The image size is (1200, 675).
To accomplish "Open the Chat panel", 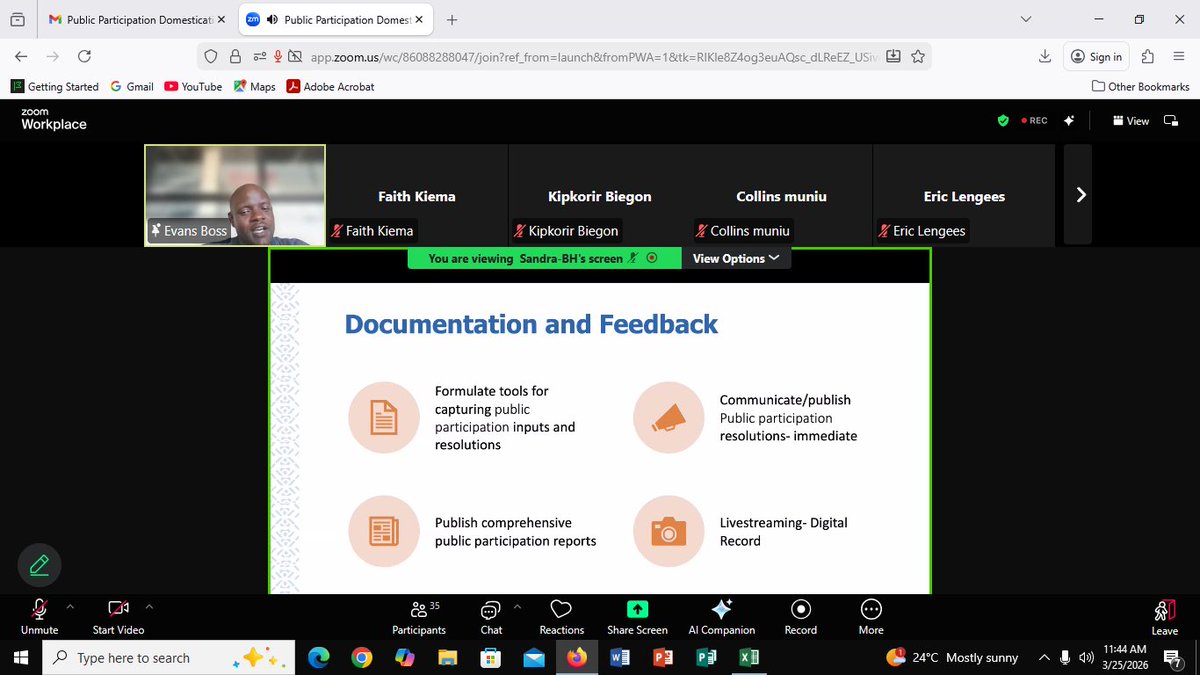I will click(491, 616).
